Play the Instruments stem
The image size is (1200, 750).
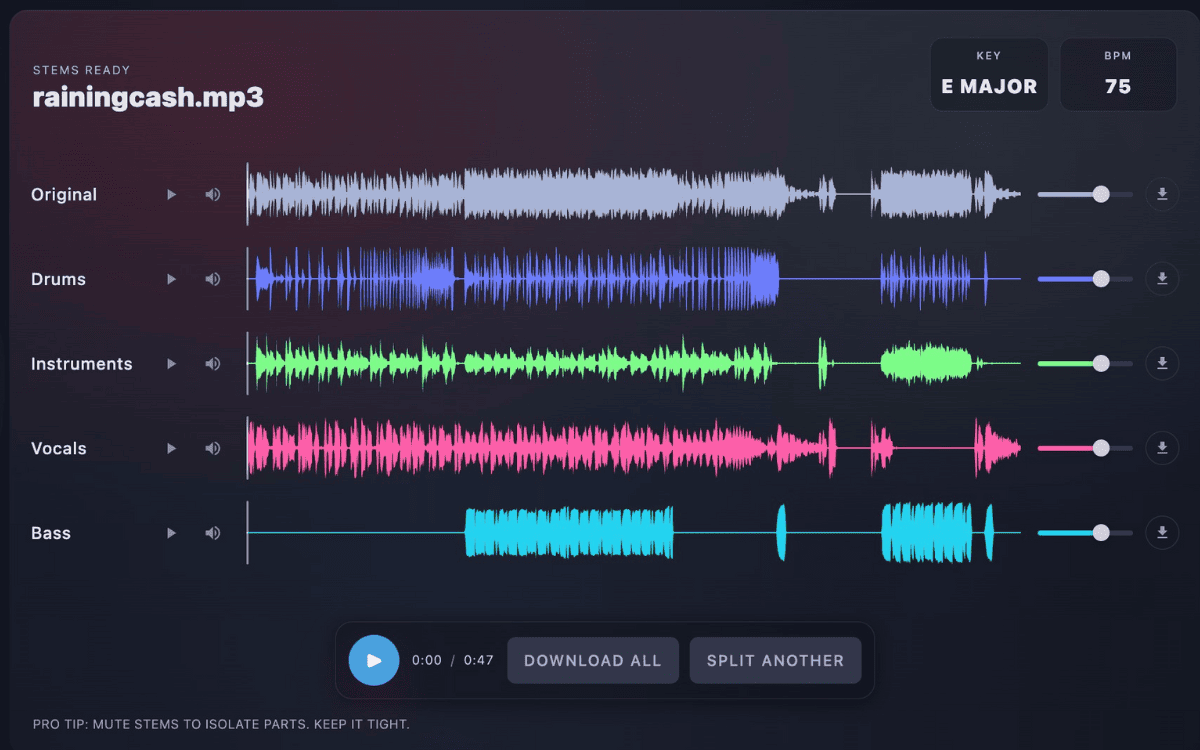tap(171, 364)
